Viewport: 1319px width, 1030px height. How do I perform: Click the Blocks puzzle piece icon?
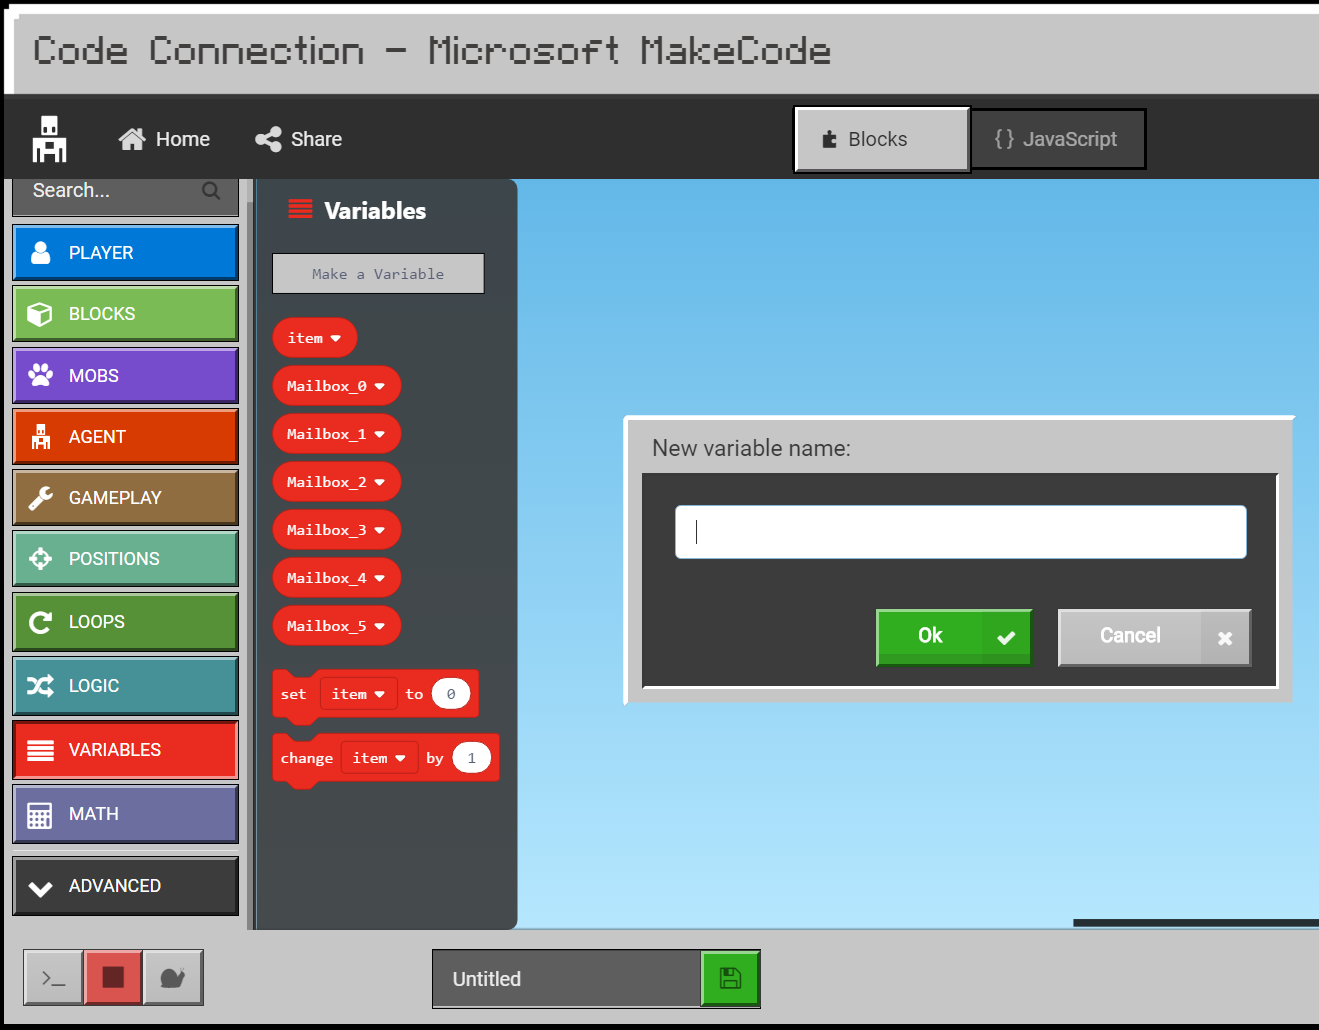tap(829, 139)
